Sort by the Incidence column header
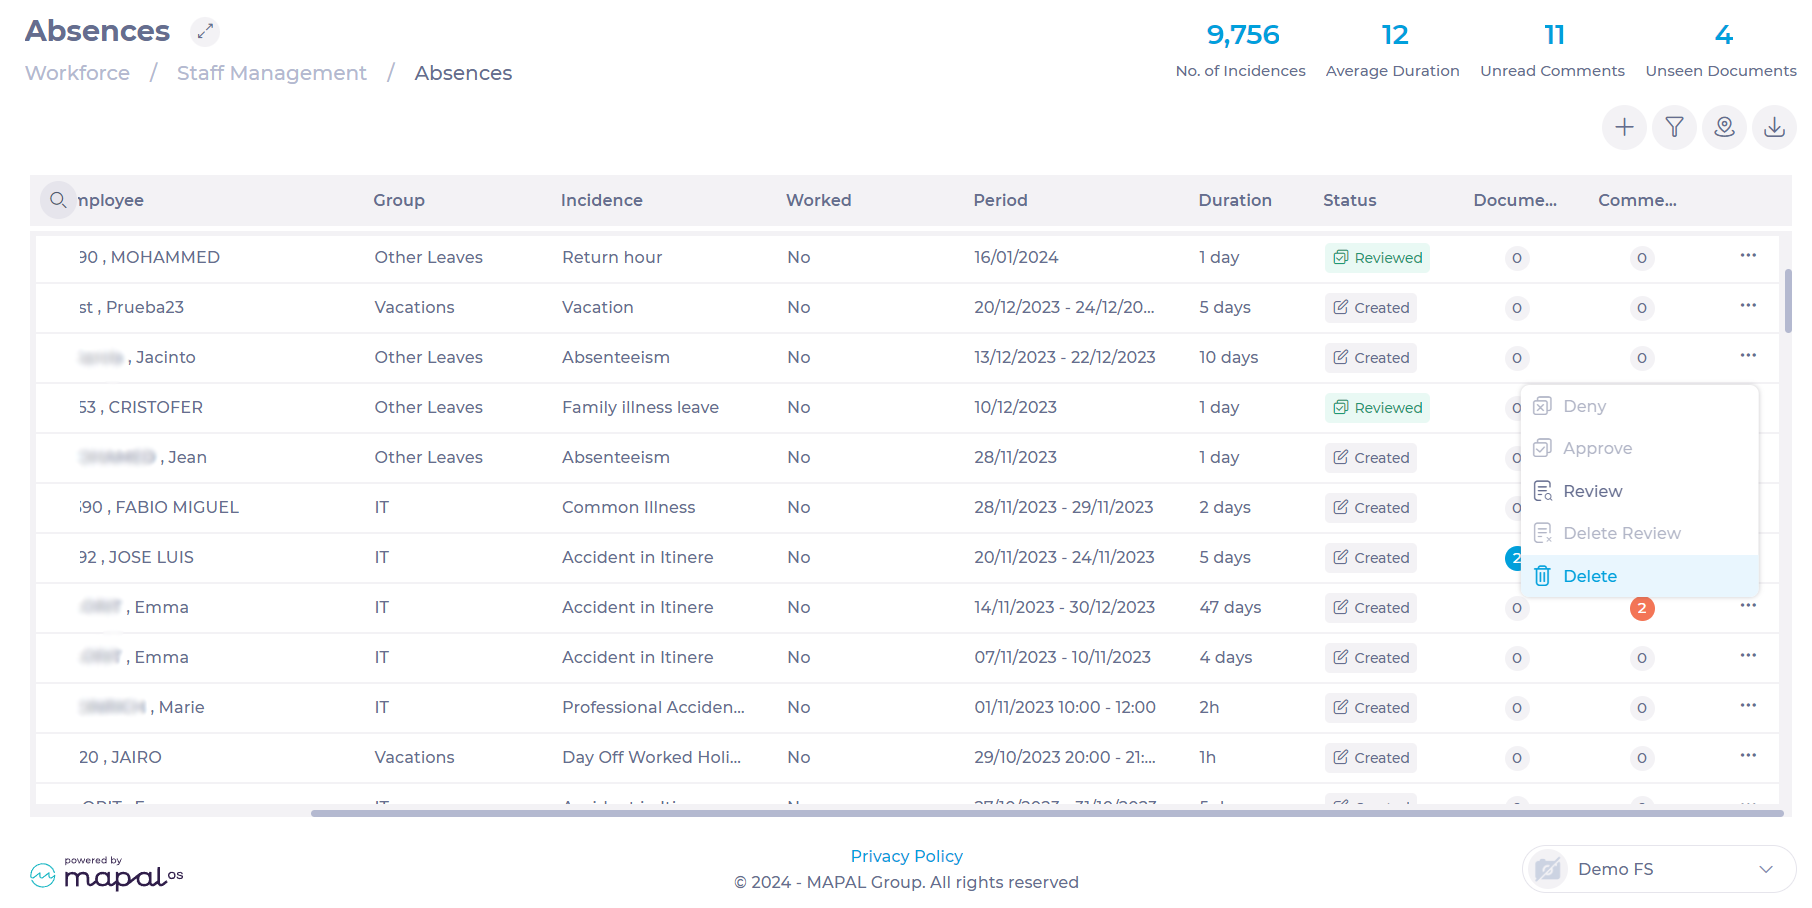The width and height of the screenshot is (1812, 908). pyautogui.click(x=602, y=200)
